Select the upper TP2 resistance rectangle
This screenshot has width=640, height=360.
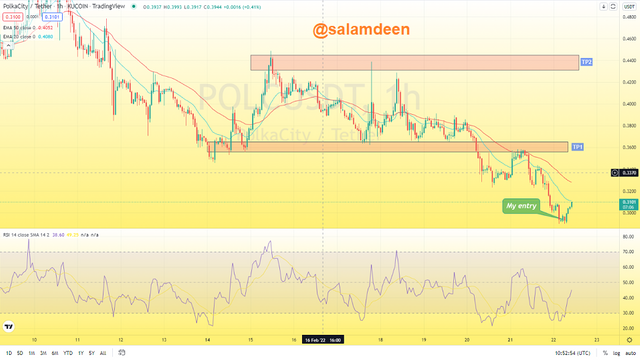pos(415,63)
